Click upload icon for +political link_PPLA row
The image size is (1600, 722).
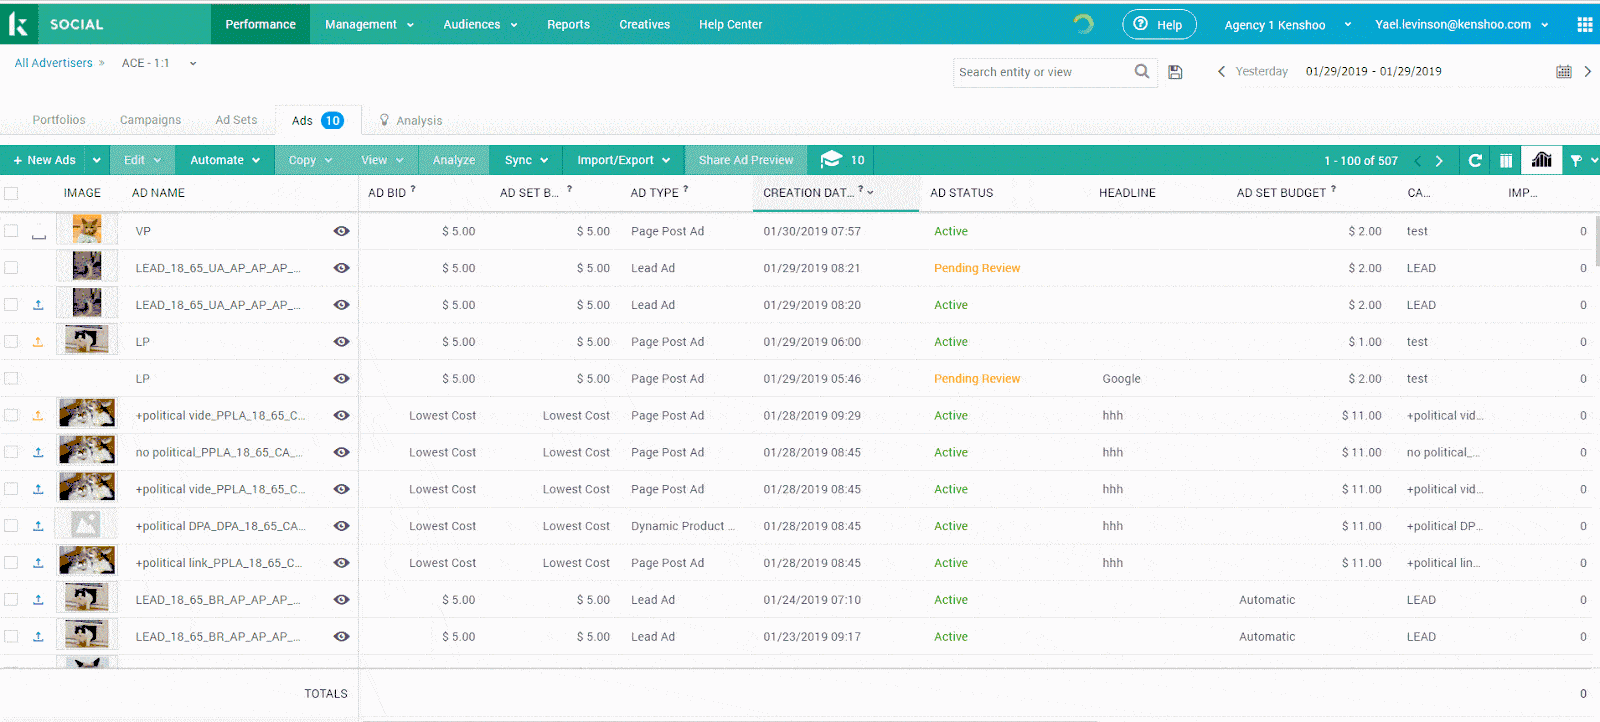(x=38, y=563)
